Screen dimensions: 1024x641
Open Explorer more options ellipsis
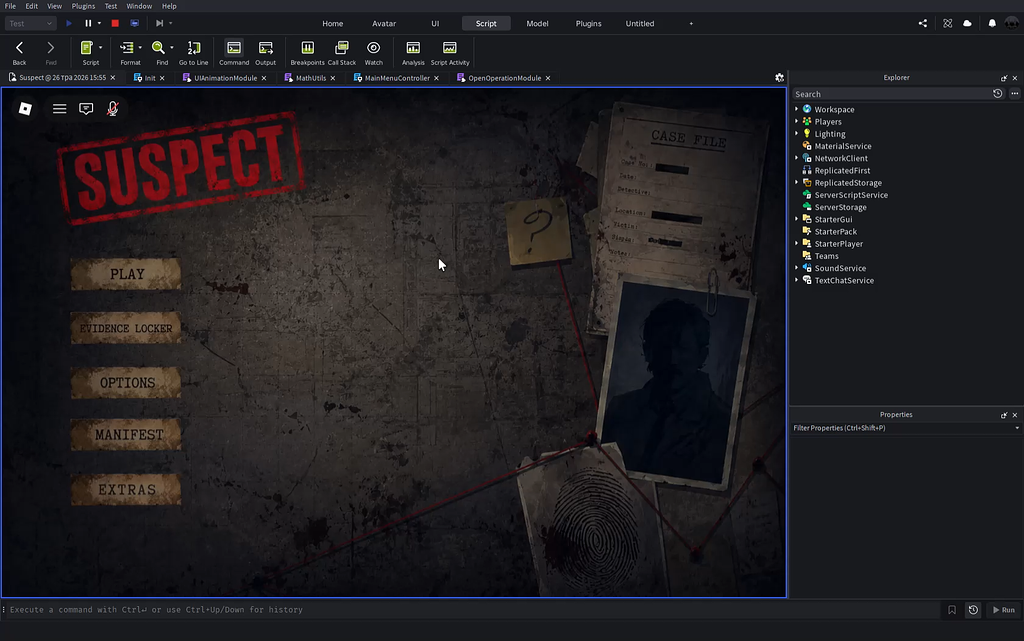pyautogui.click(x=1014, y=94)
